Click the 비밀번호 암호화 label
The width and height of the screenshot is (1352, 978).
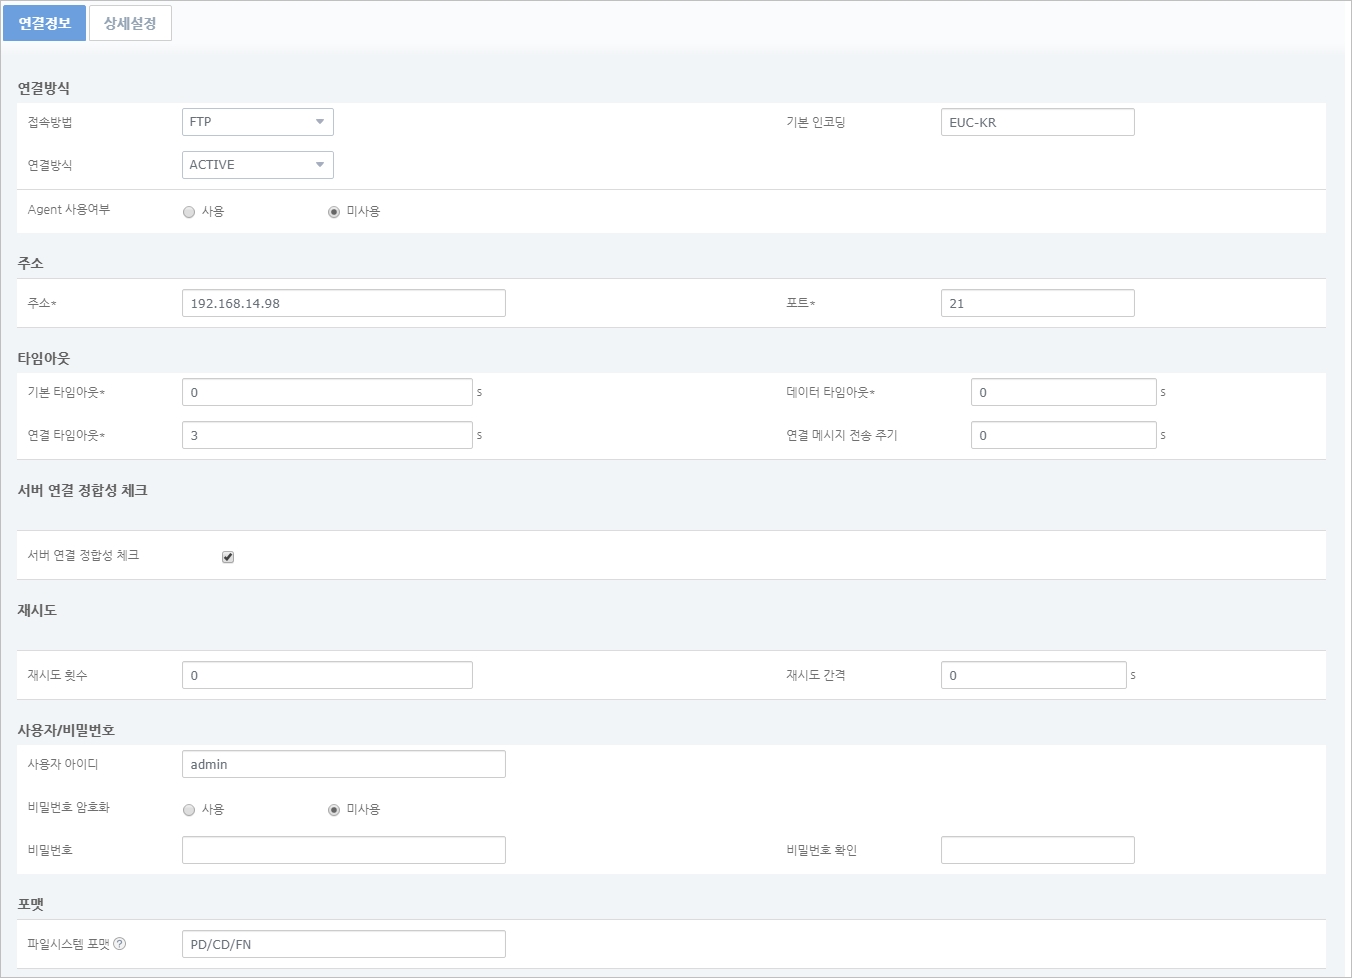tap(69, 807)
